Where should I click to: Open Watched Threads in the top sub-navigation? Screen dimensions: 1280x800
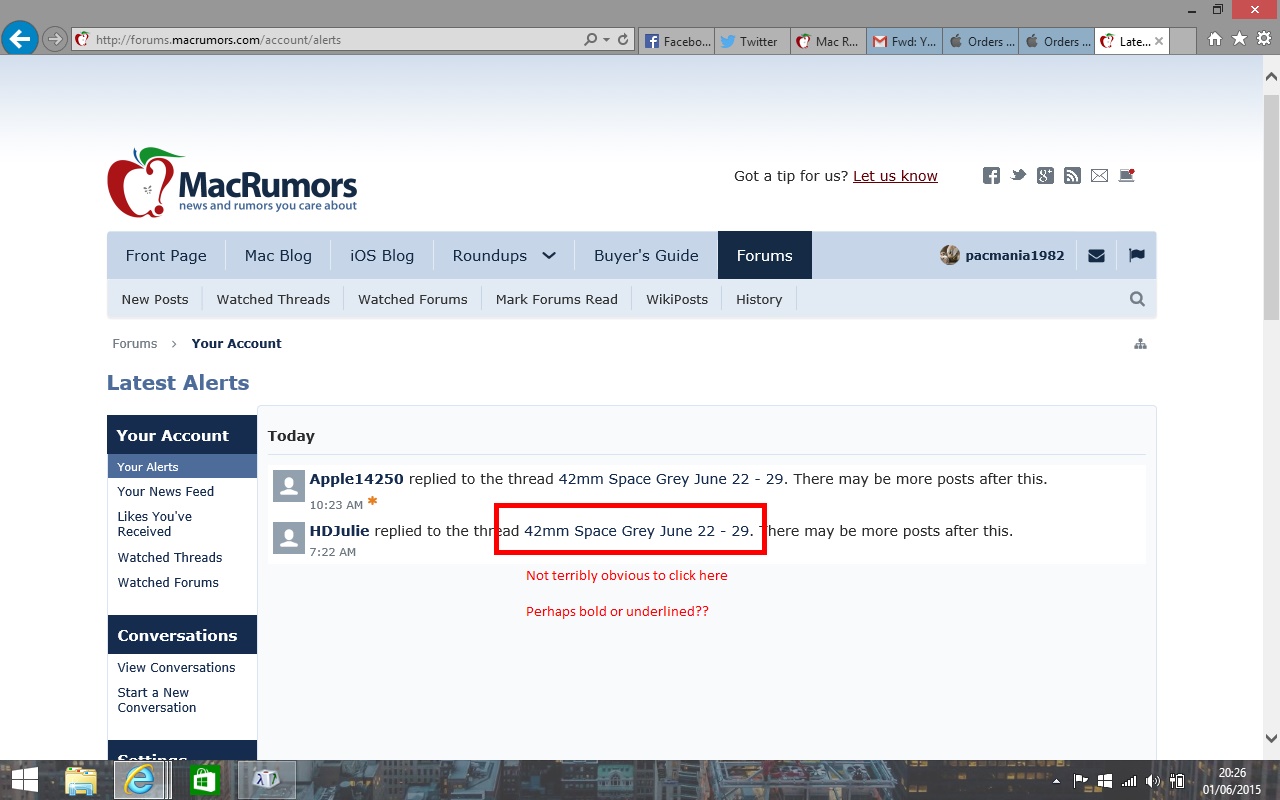tap(273, 299)
